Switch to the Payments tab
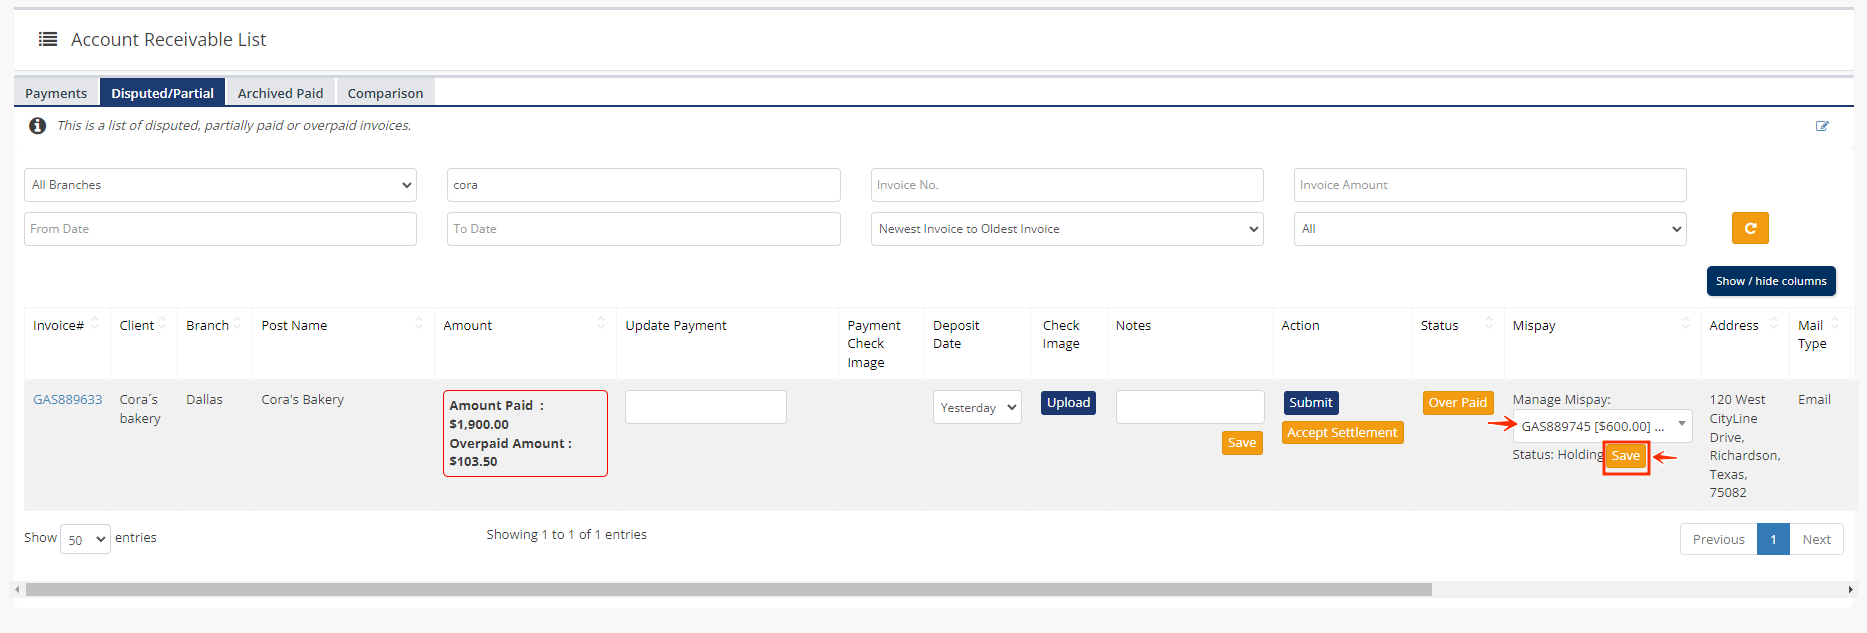The height and width of the screenshot is (633, 1867). (56, 93)
